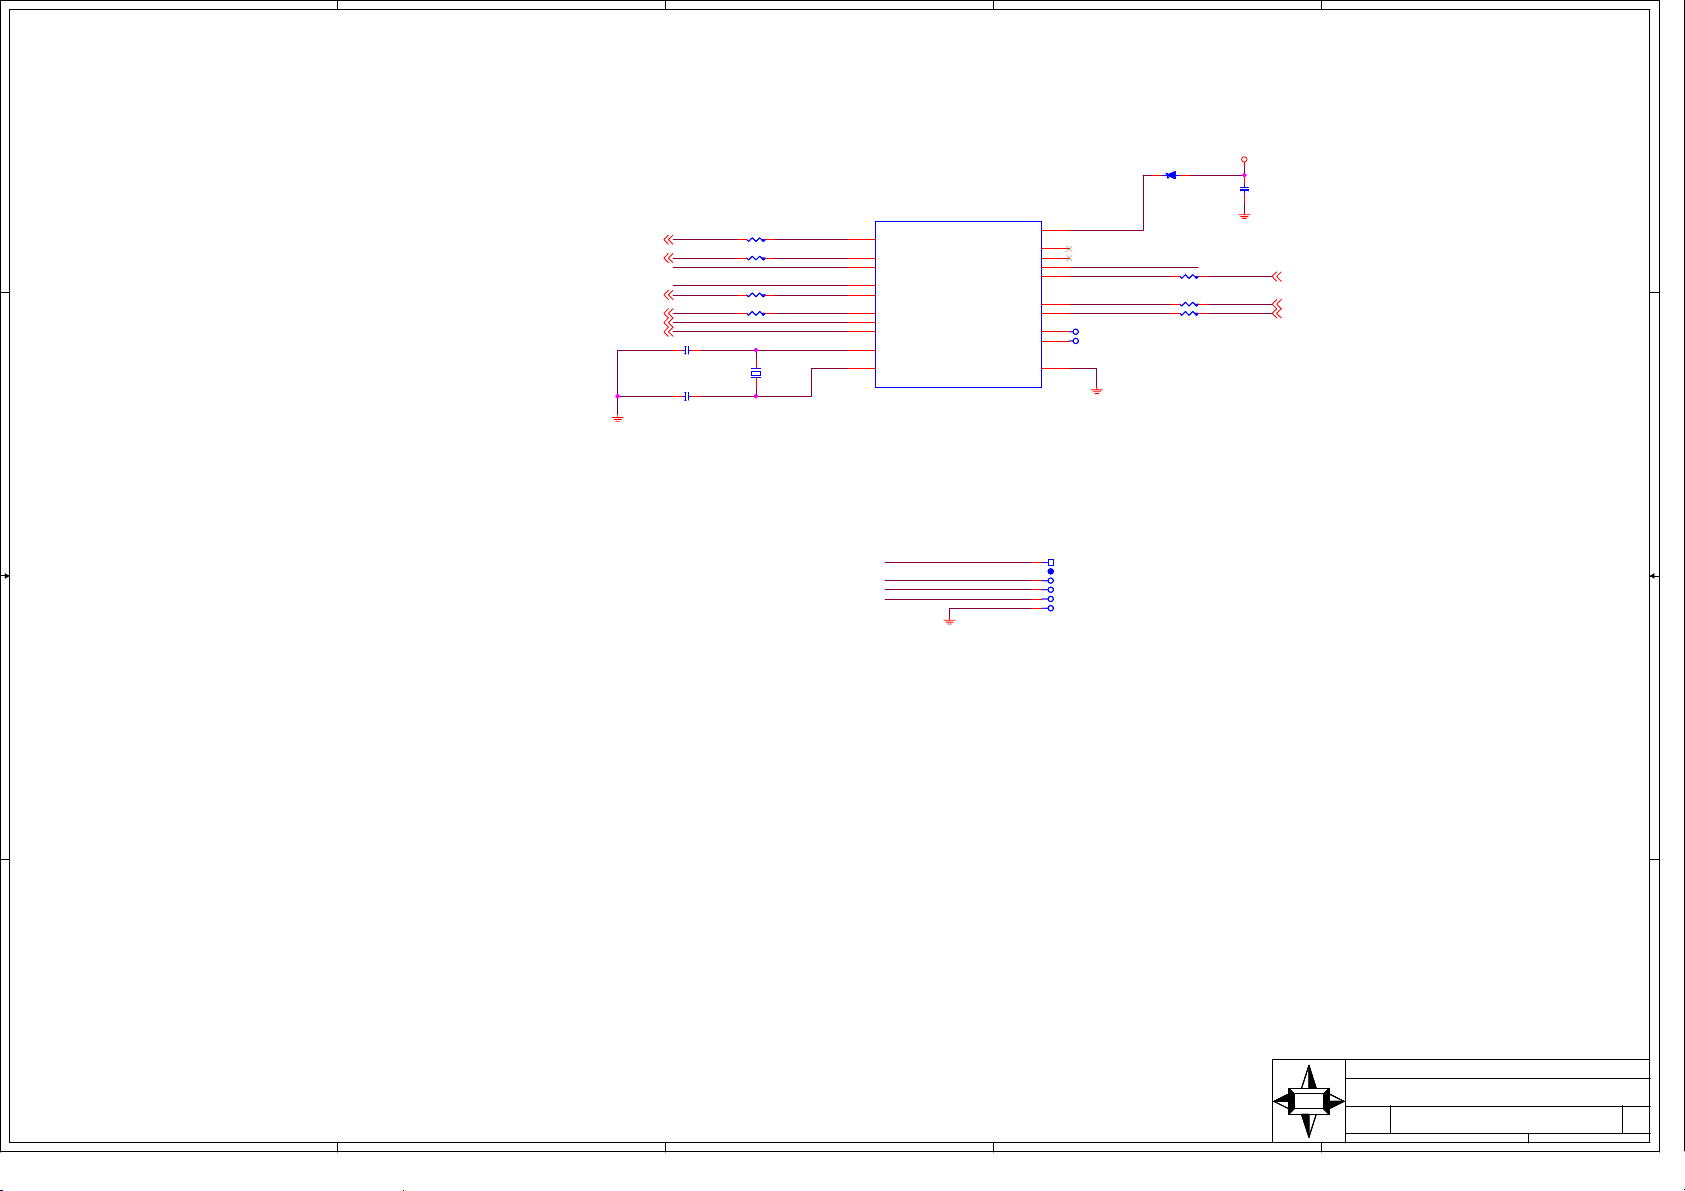This screenshot has height=1191, width=1685.
Task: Click the ground symbol beside the connector wires
Action: [x=949, y=621]
